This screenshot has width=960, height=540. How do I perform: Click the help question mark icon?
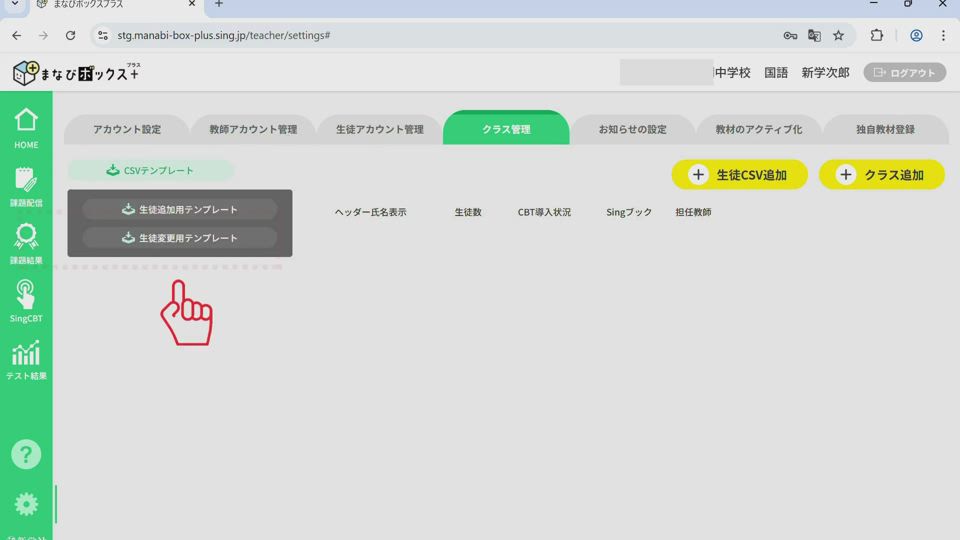[26, 454]
